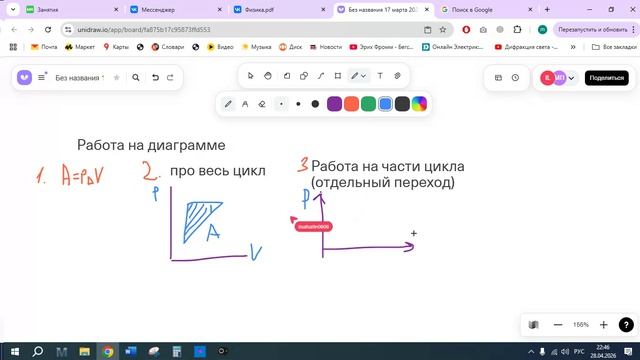The width and height of the screenshot is (640, 360).
Task: Choose the marker highlighter brush type
Action: 245,104
